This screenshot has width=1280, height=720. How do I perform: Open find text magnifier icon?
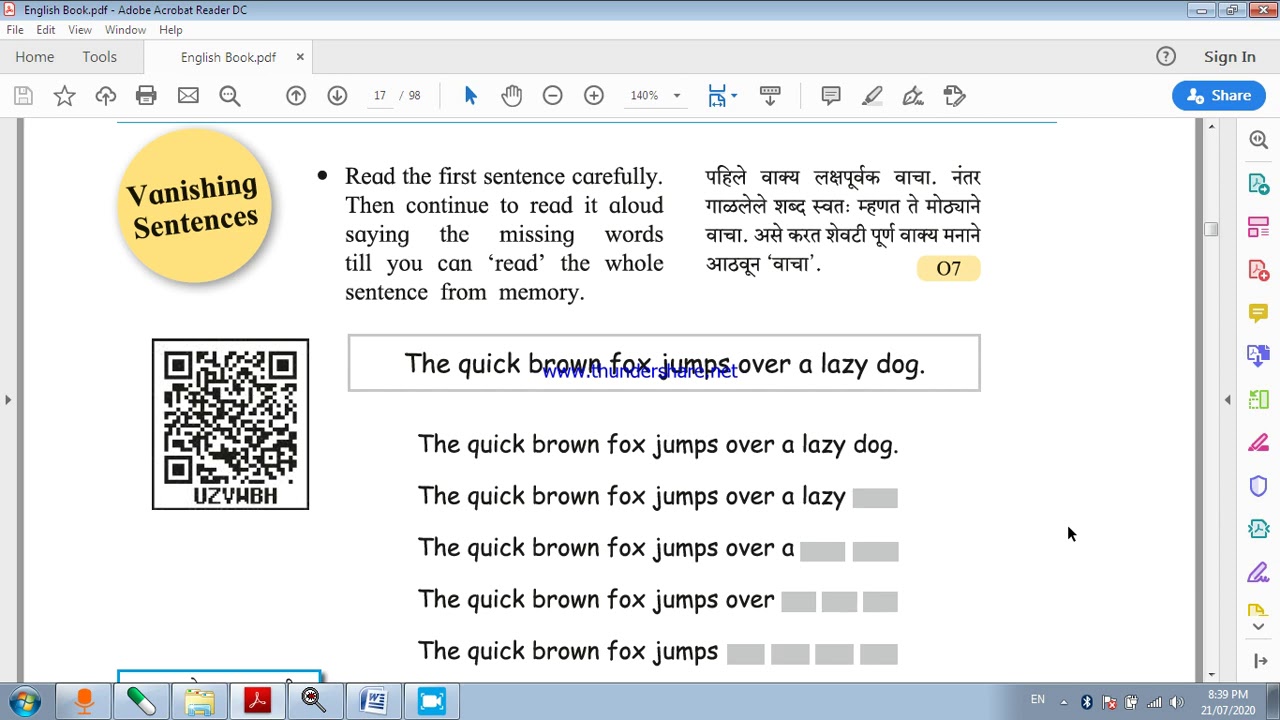(x=230, y=96)
